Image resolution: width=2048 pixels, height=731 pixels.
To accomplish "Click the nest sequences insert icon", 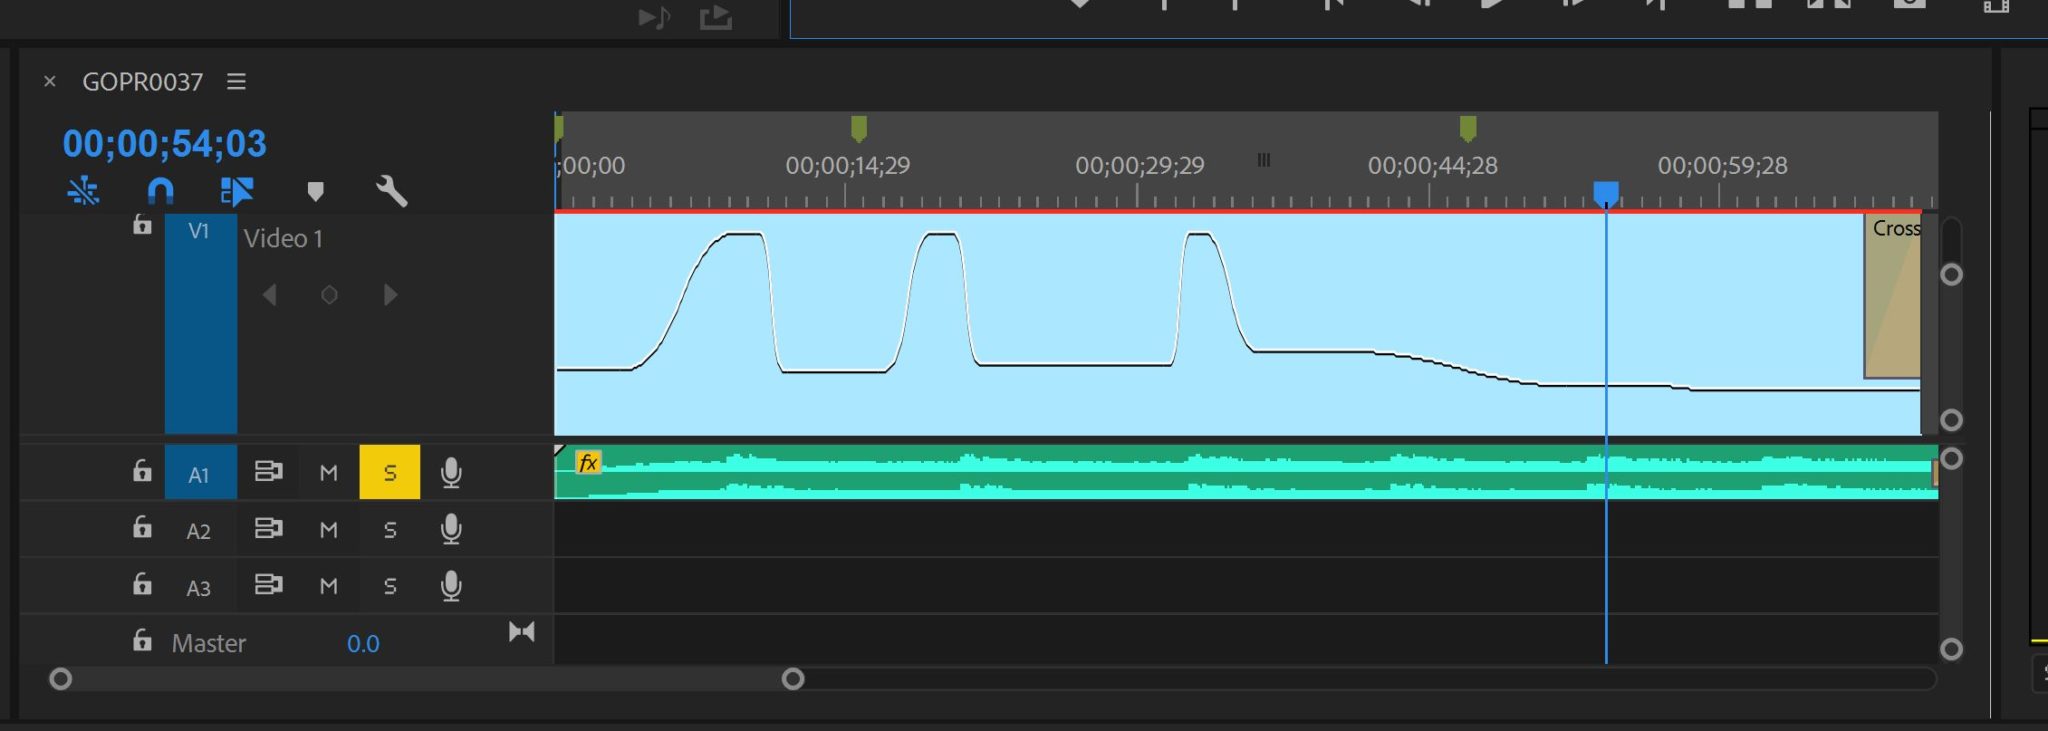I will pyautogui.click(x=83, y=190).
